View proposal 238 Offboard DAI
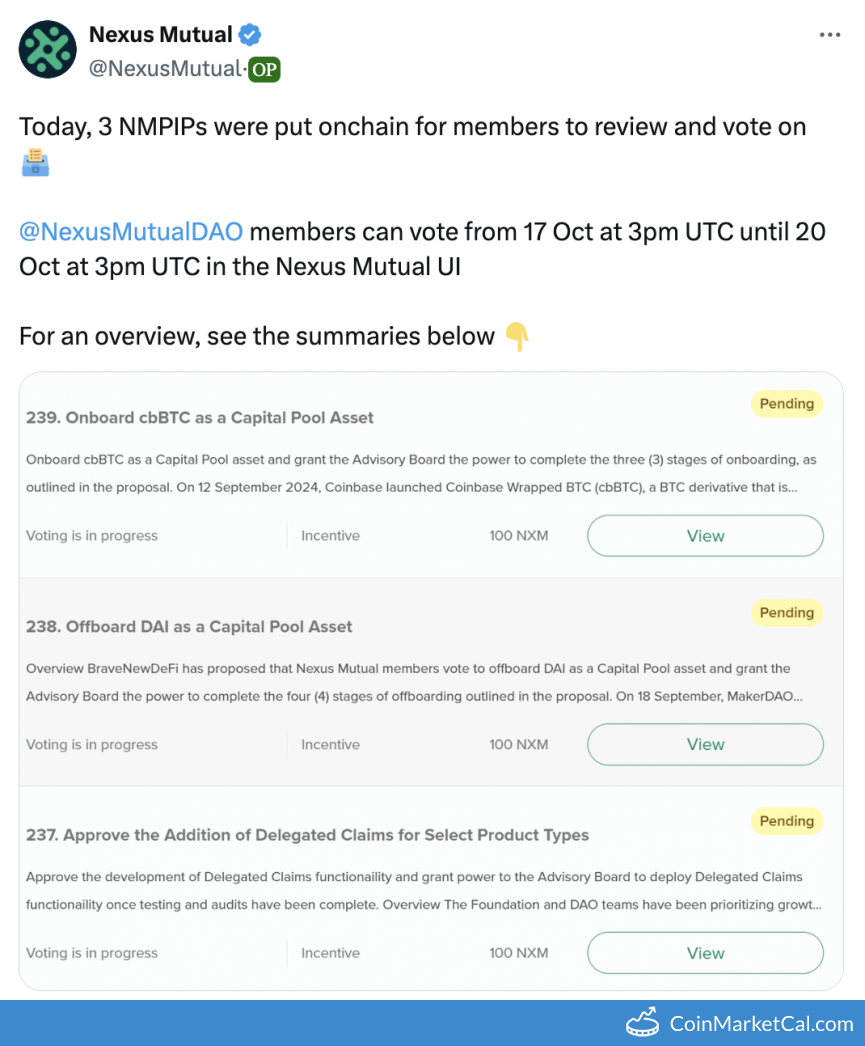The image size is (865, 1046). click(705, 744)
